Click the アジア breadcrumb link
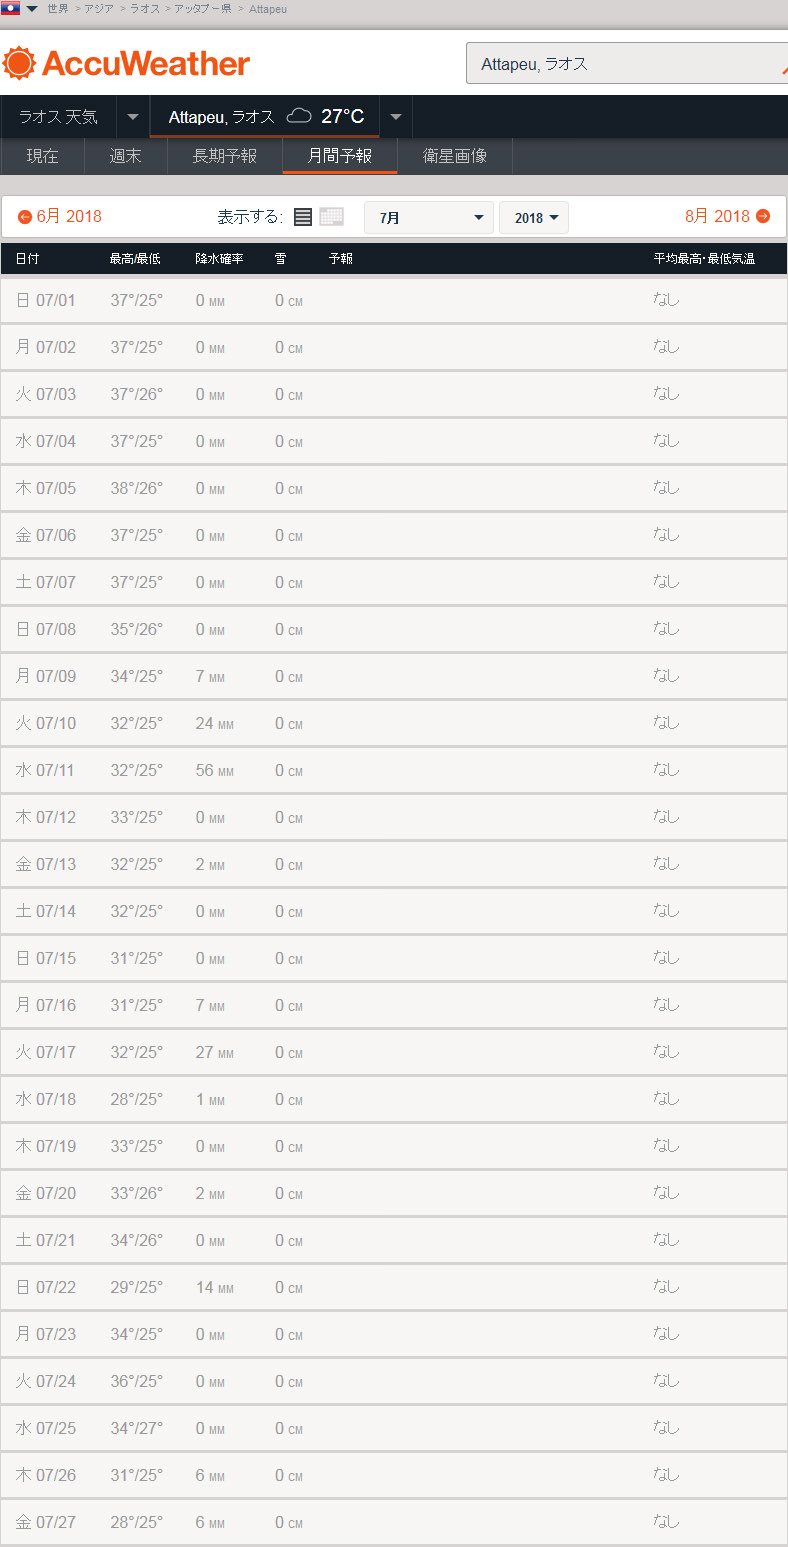Screen dimensions: 788x1547 tap(99, 9)
